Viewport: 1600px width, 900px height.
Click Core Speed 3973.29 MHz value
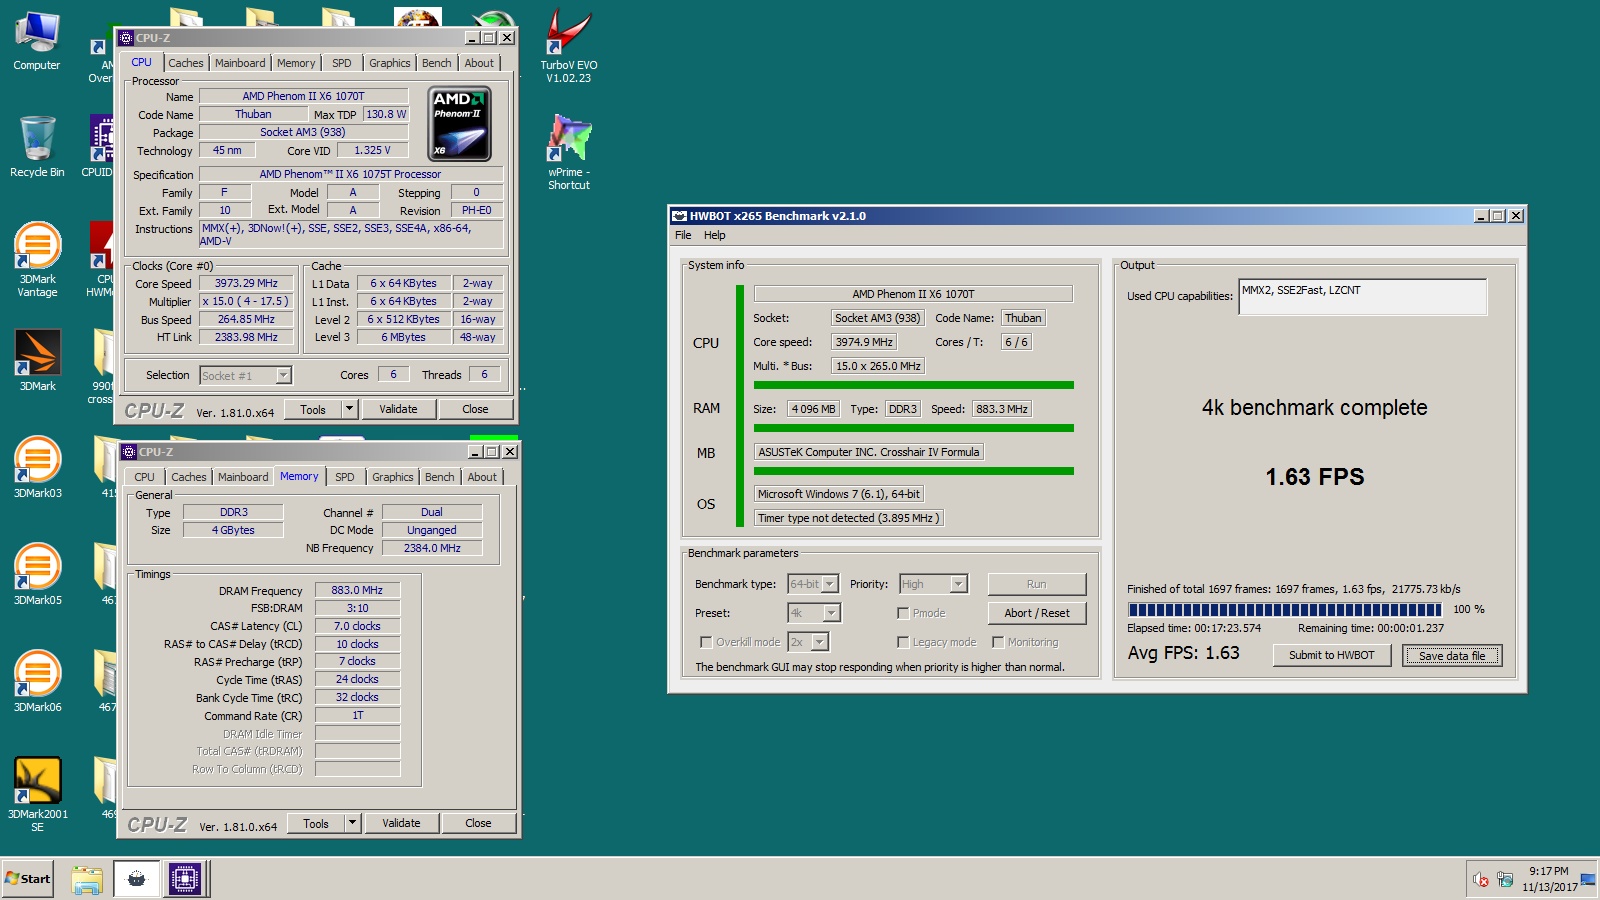pos(246,283)
